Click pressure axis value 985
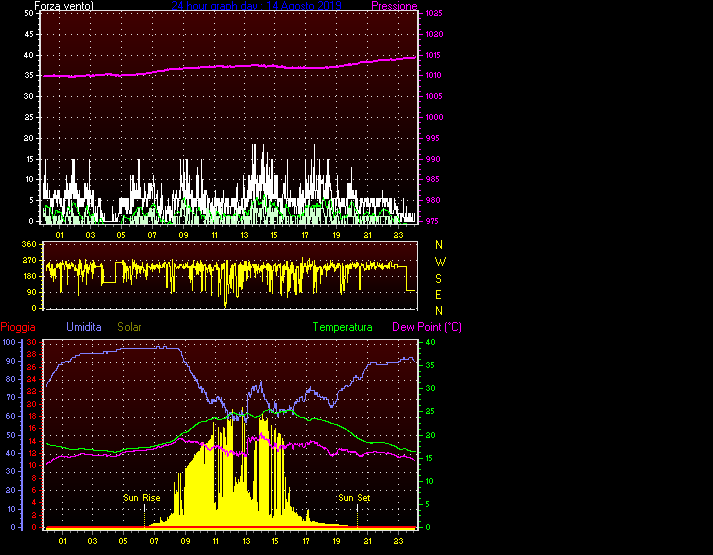Screen dimensions: 713x555 tap(432, 179)
